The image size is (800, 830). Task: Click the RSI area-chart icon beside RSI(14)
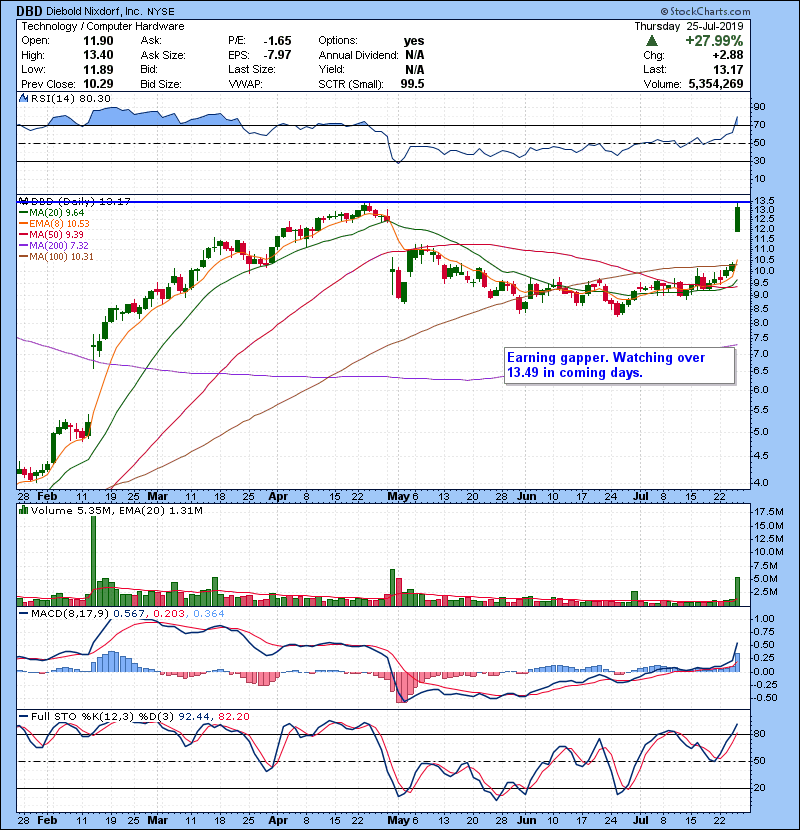coord(23,98)
